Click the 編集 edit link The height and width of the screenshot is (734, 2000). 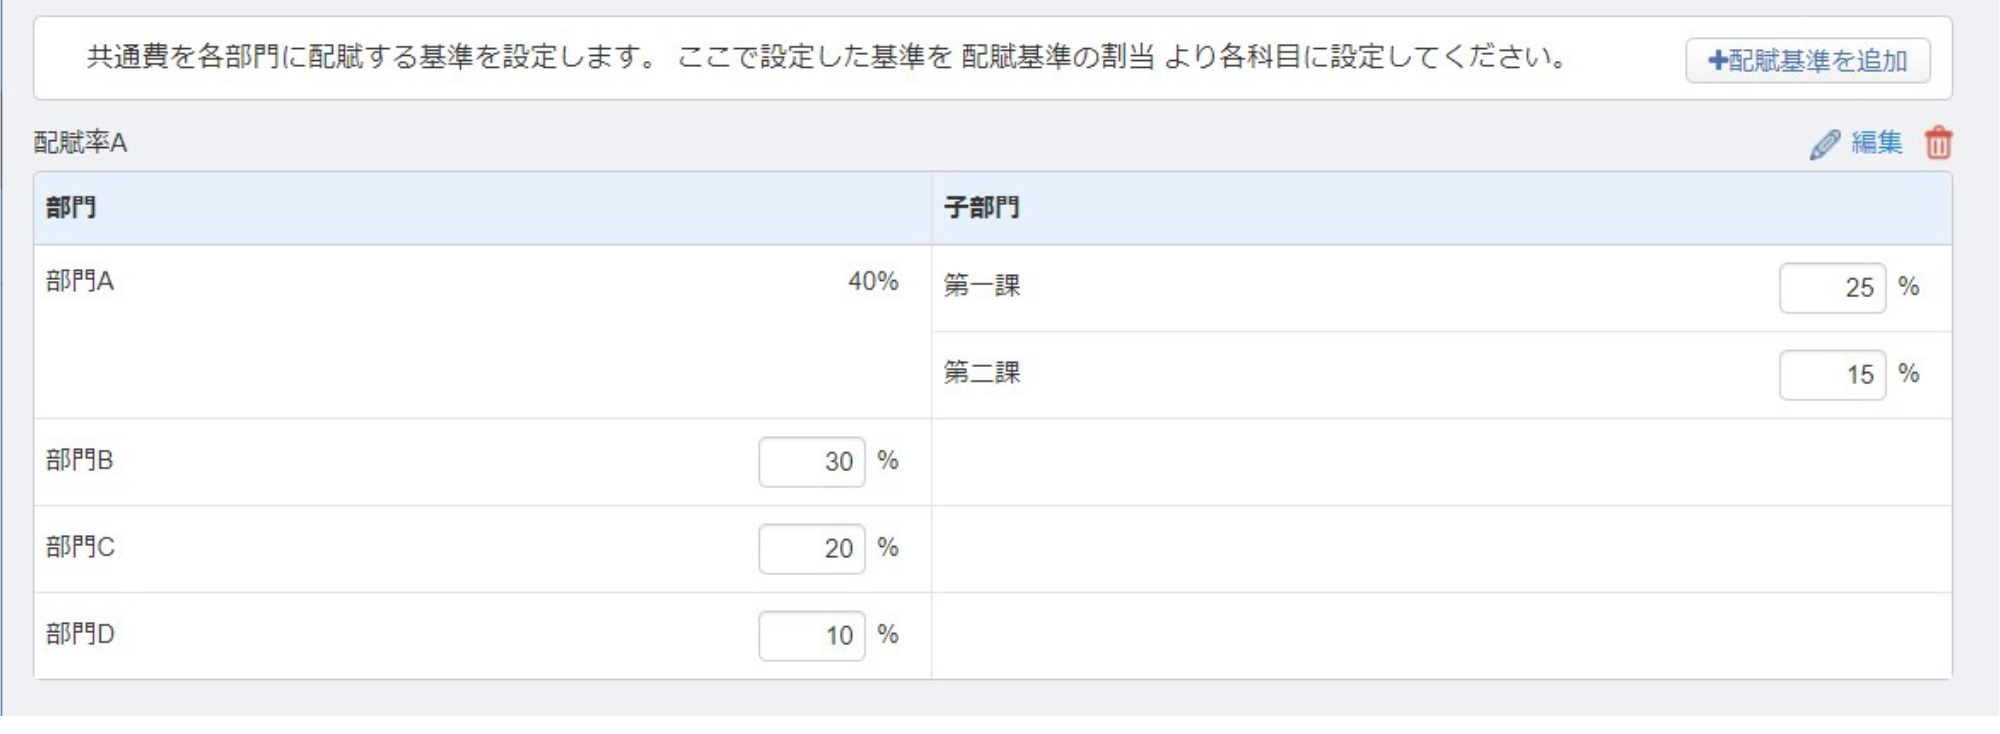click(1876, 143)
